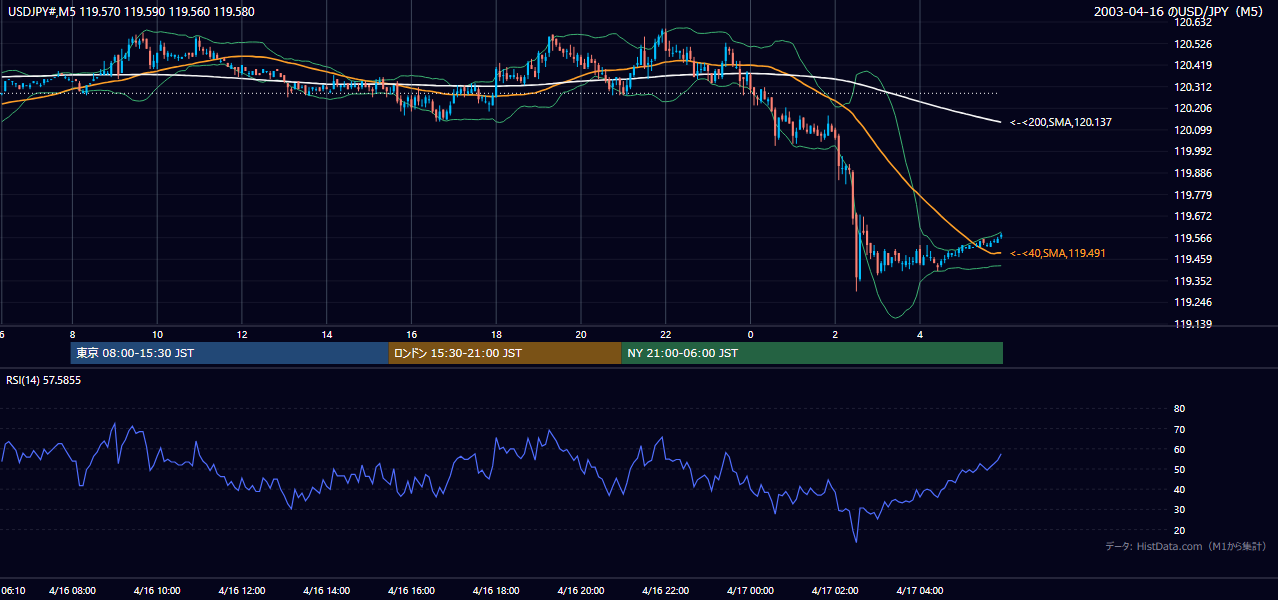Click the RSI(14) 57.5855 indicator label
Screen dimensions: 1278x600
click(x=43, y=381)
